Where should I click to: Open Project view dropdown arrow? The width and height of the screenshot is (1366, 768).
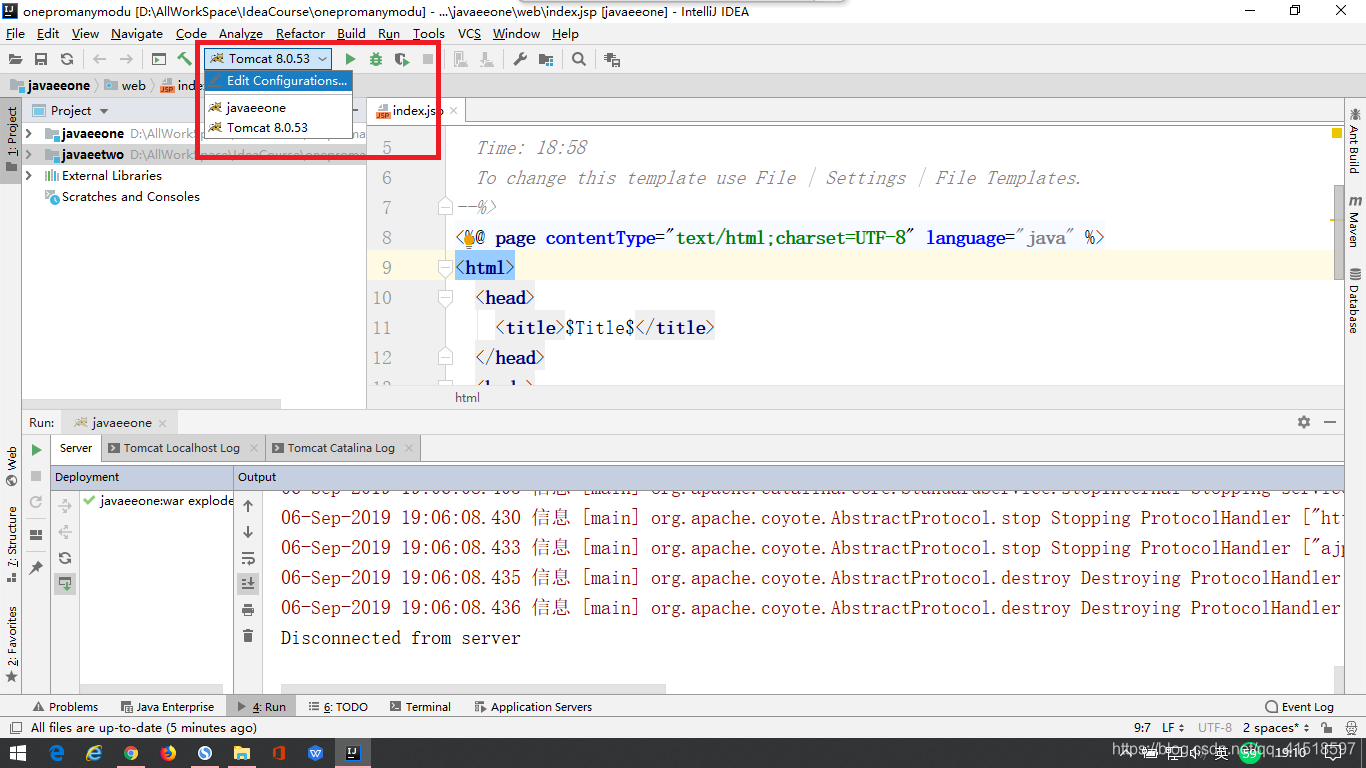click(104, 111)
